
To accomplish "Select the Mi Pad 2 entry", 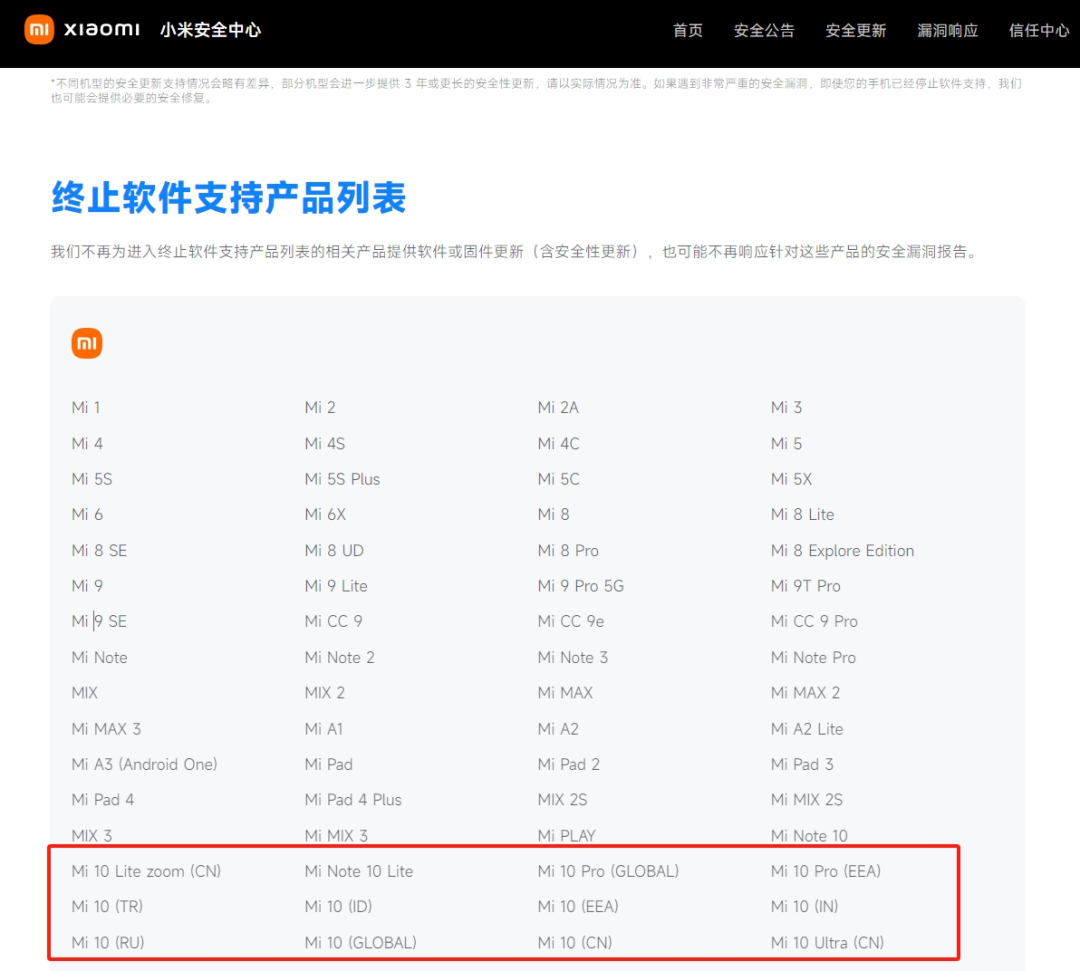I will click(x=569, y=764).
